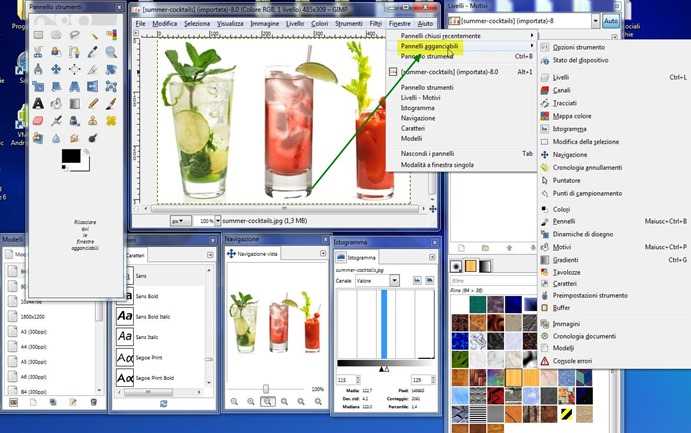This screenshot has height=433, width=691.
Task: Select the Text tool in the toolbox
Action: click(38, 103)
